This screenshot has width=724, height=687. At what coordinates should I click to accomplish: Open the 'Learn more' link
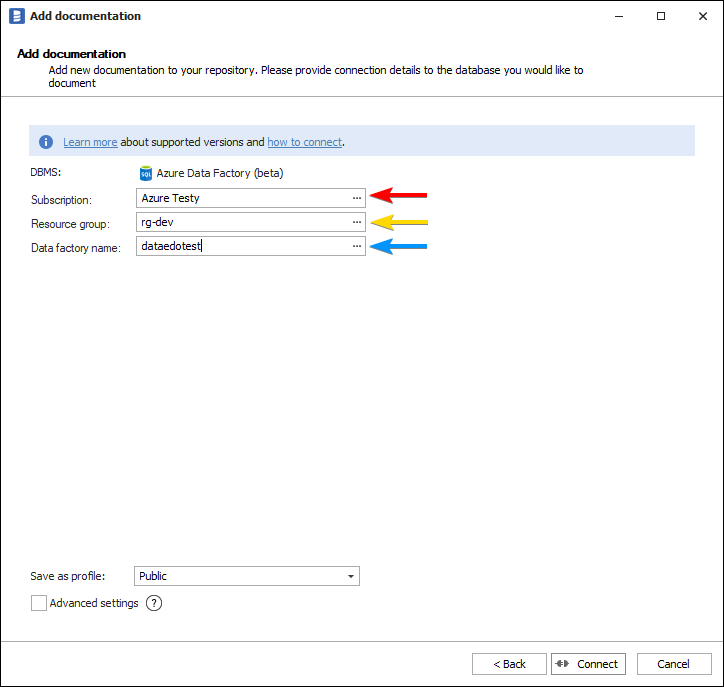(x=90, y=142)
